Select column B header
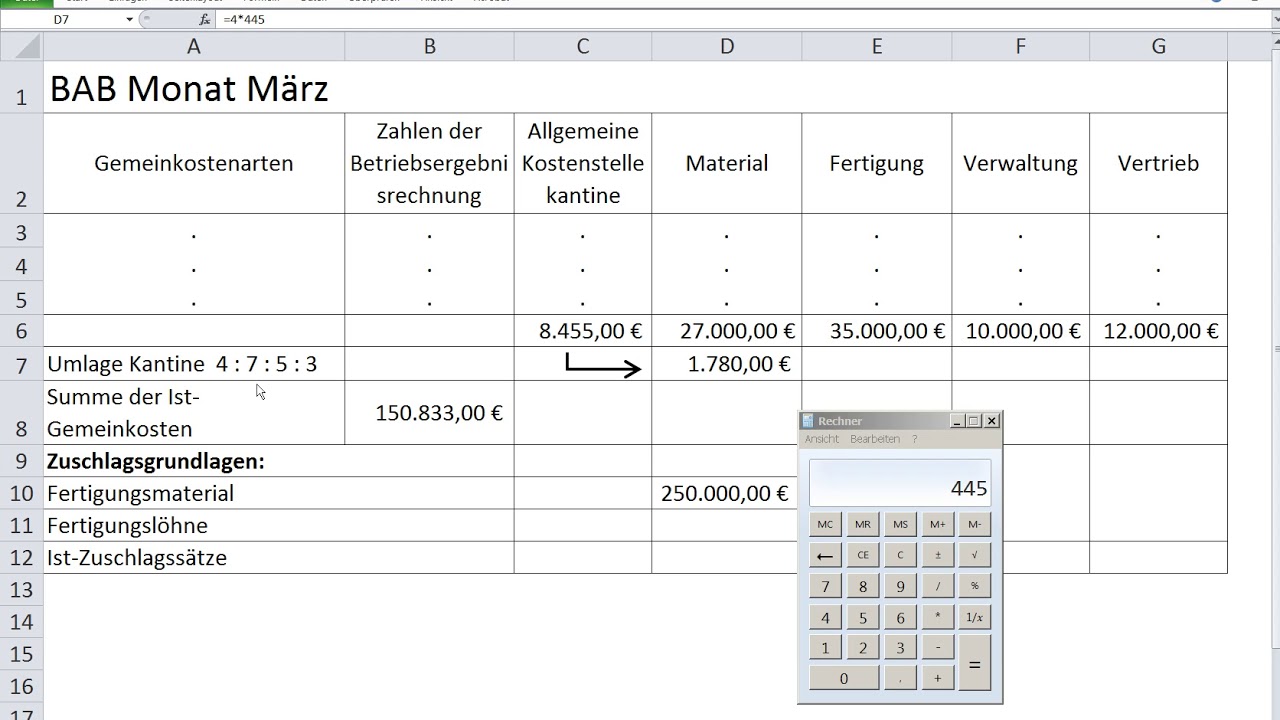 pos(429,46)
